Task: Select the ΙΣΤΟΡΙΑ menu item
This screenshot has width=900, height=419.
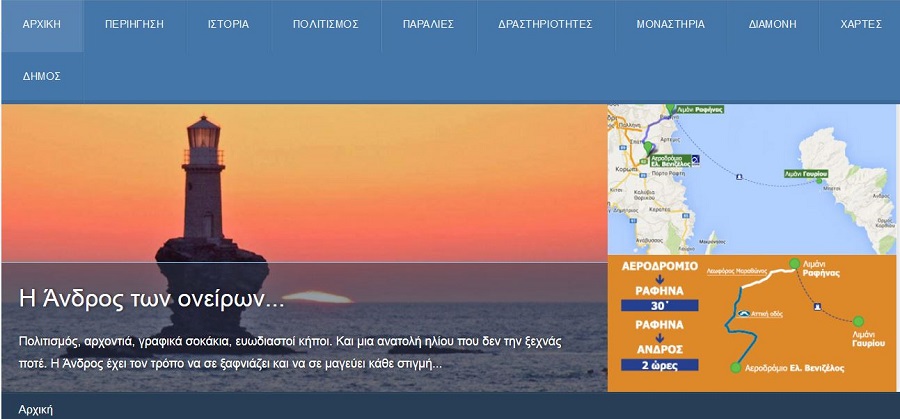Action: pyautogui.click(x=228, y=25)
